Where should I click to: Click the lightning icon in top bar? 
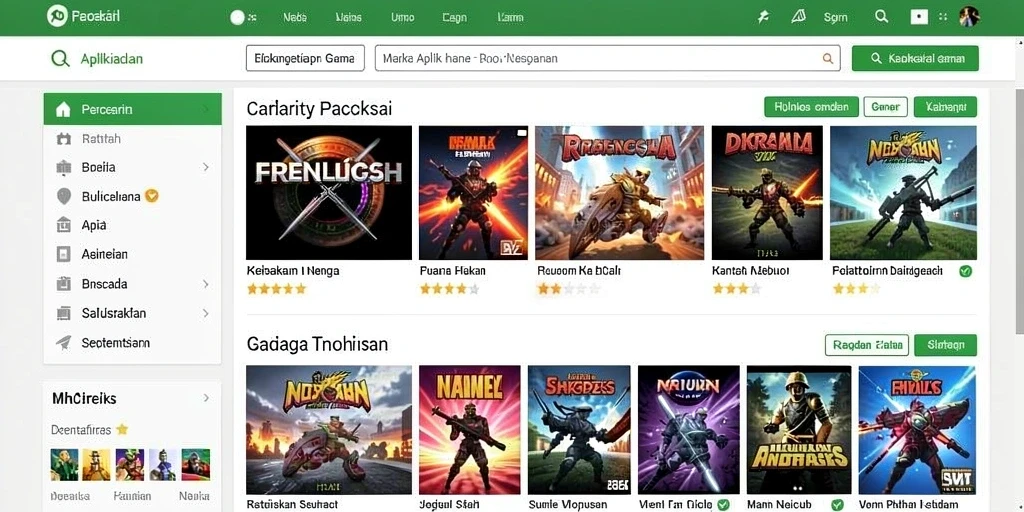[x=763, y=18]
